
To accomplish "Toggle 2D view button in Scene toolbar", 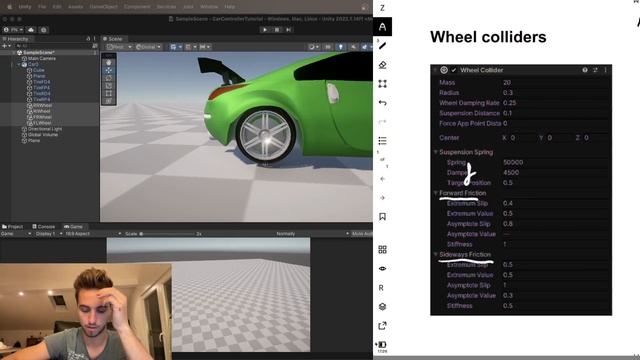I will click(328, 47).
